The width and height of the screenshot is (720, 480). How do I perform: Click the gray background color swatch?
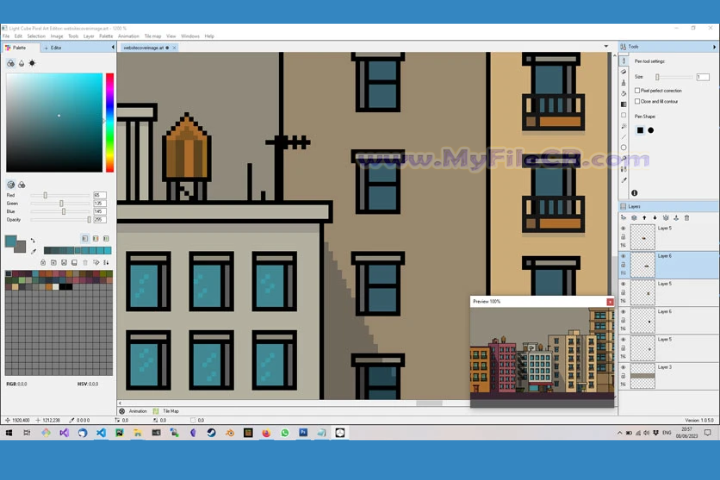click(21, 248)
